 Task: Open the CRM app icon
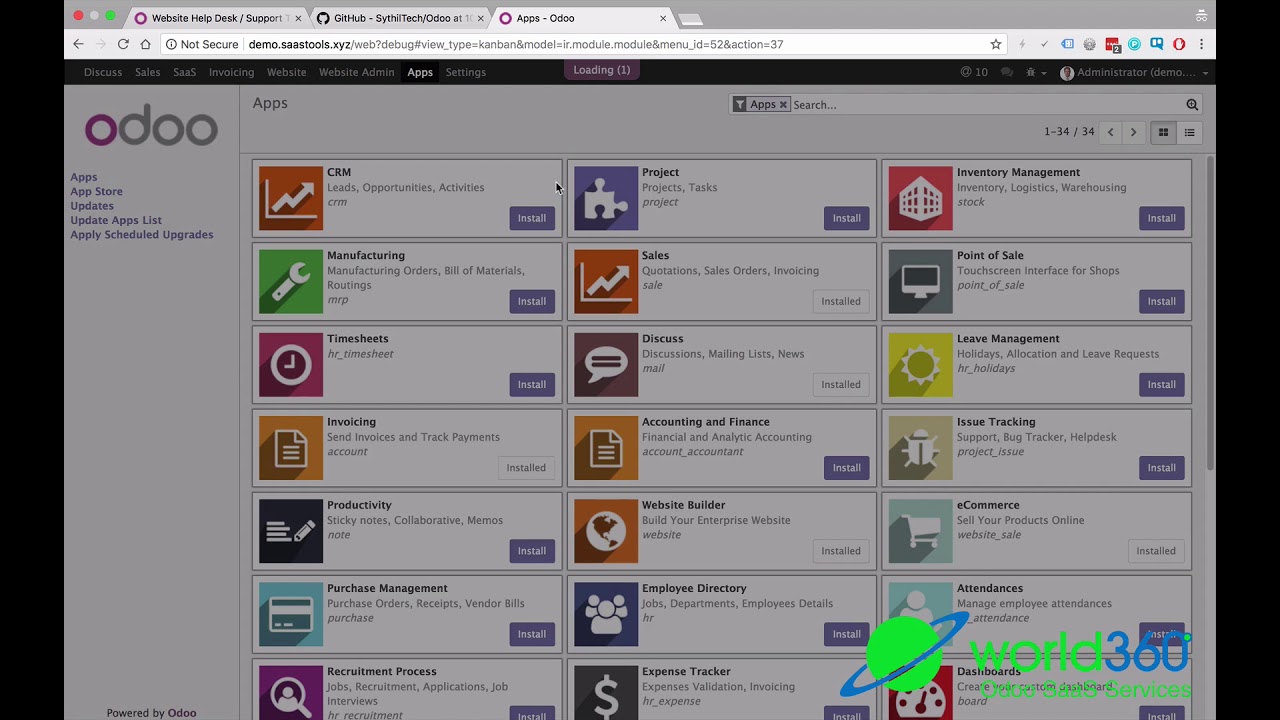(x=291, y=198)
